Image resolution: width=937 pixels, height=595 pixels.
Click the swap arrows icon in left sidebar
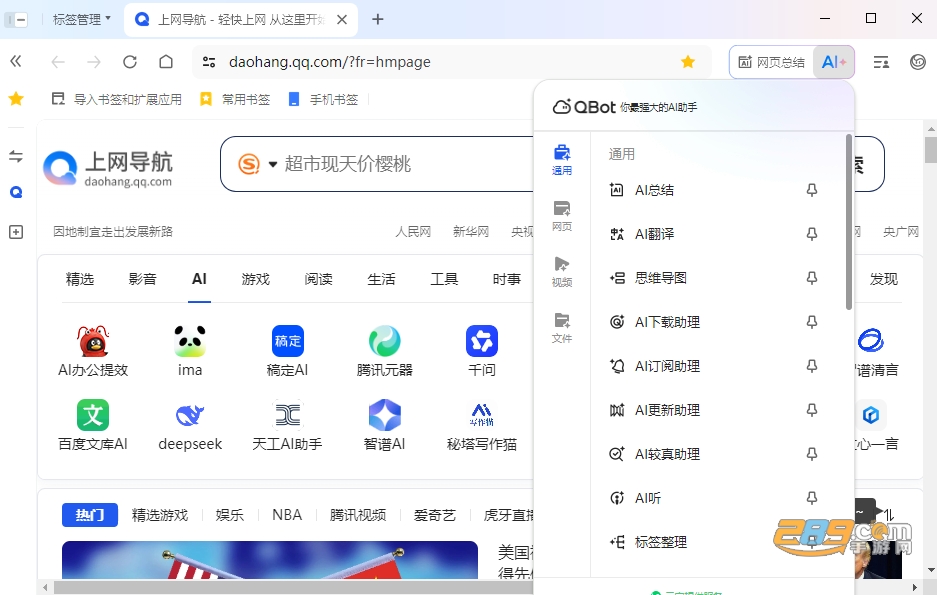coord(16,157)
